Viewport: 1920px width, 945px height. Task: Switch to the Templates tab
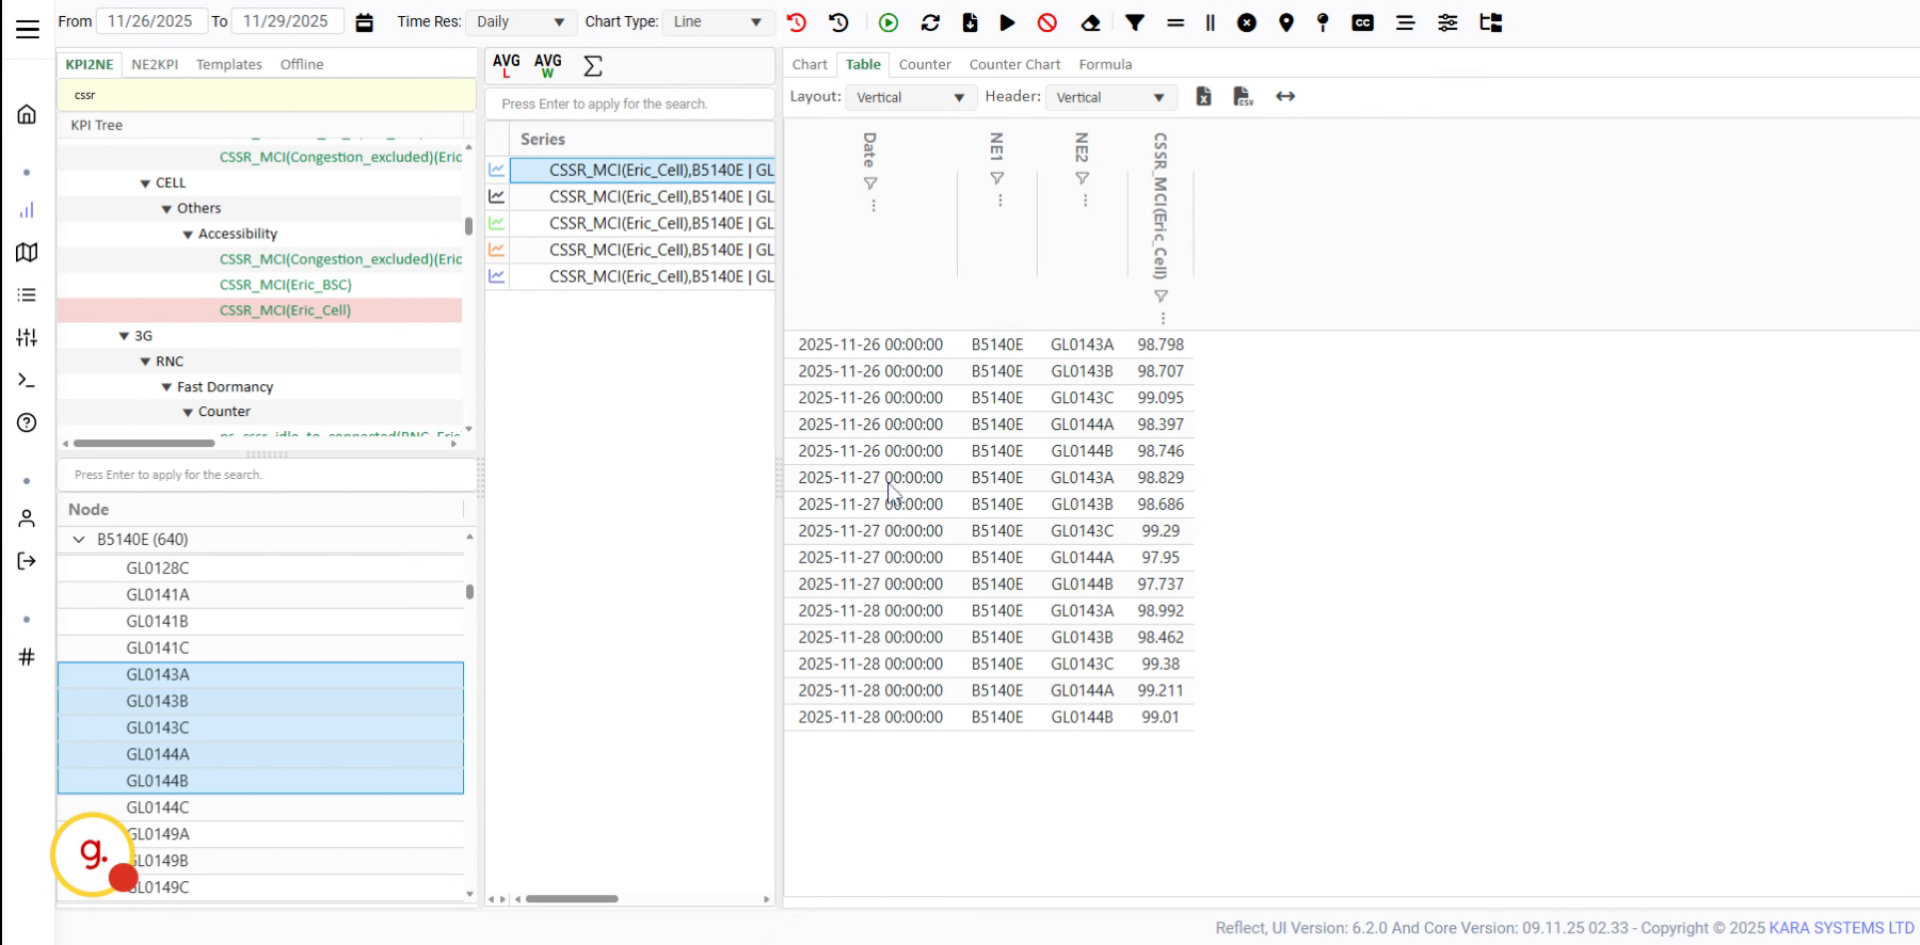(229, 64)
